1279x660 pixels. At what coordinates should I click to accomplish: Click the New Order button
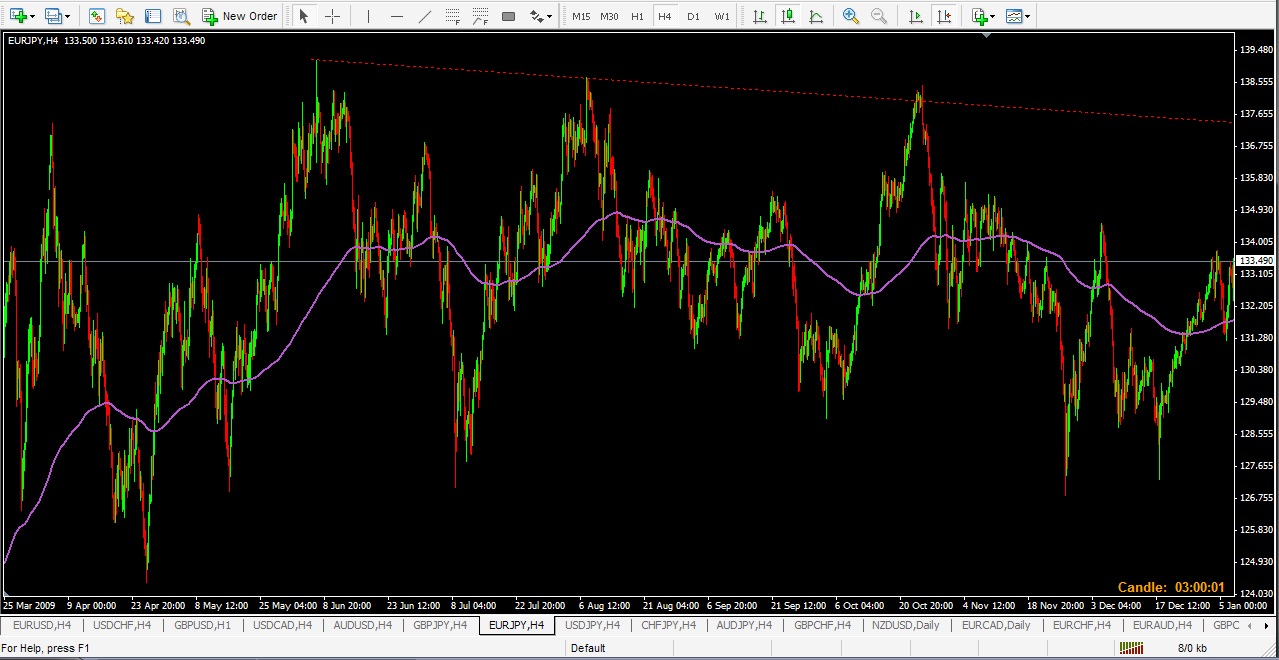(x=240, y=16)
